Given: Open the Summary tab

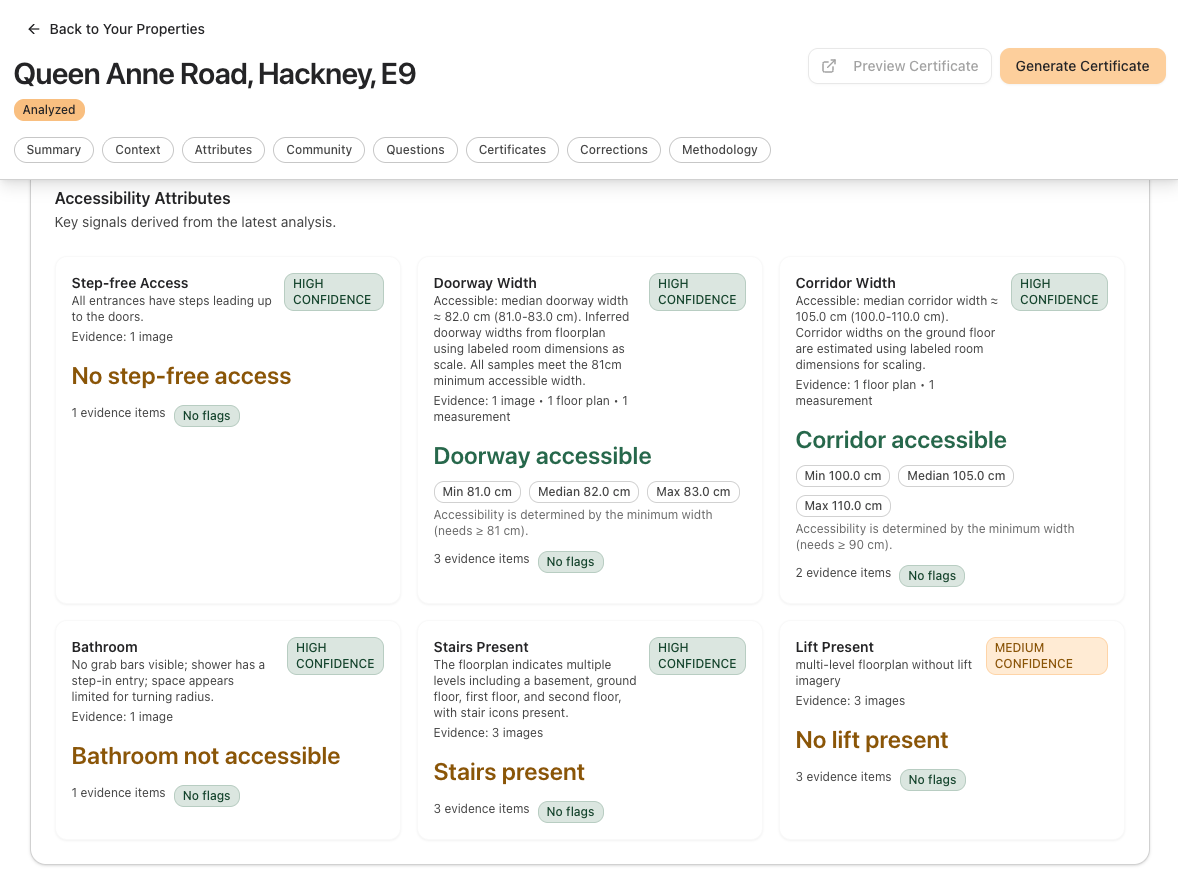Looking at the screenshot, I should pyautogui.click(x=53, y=149).
